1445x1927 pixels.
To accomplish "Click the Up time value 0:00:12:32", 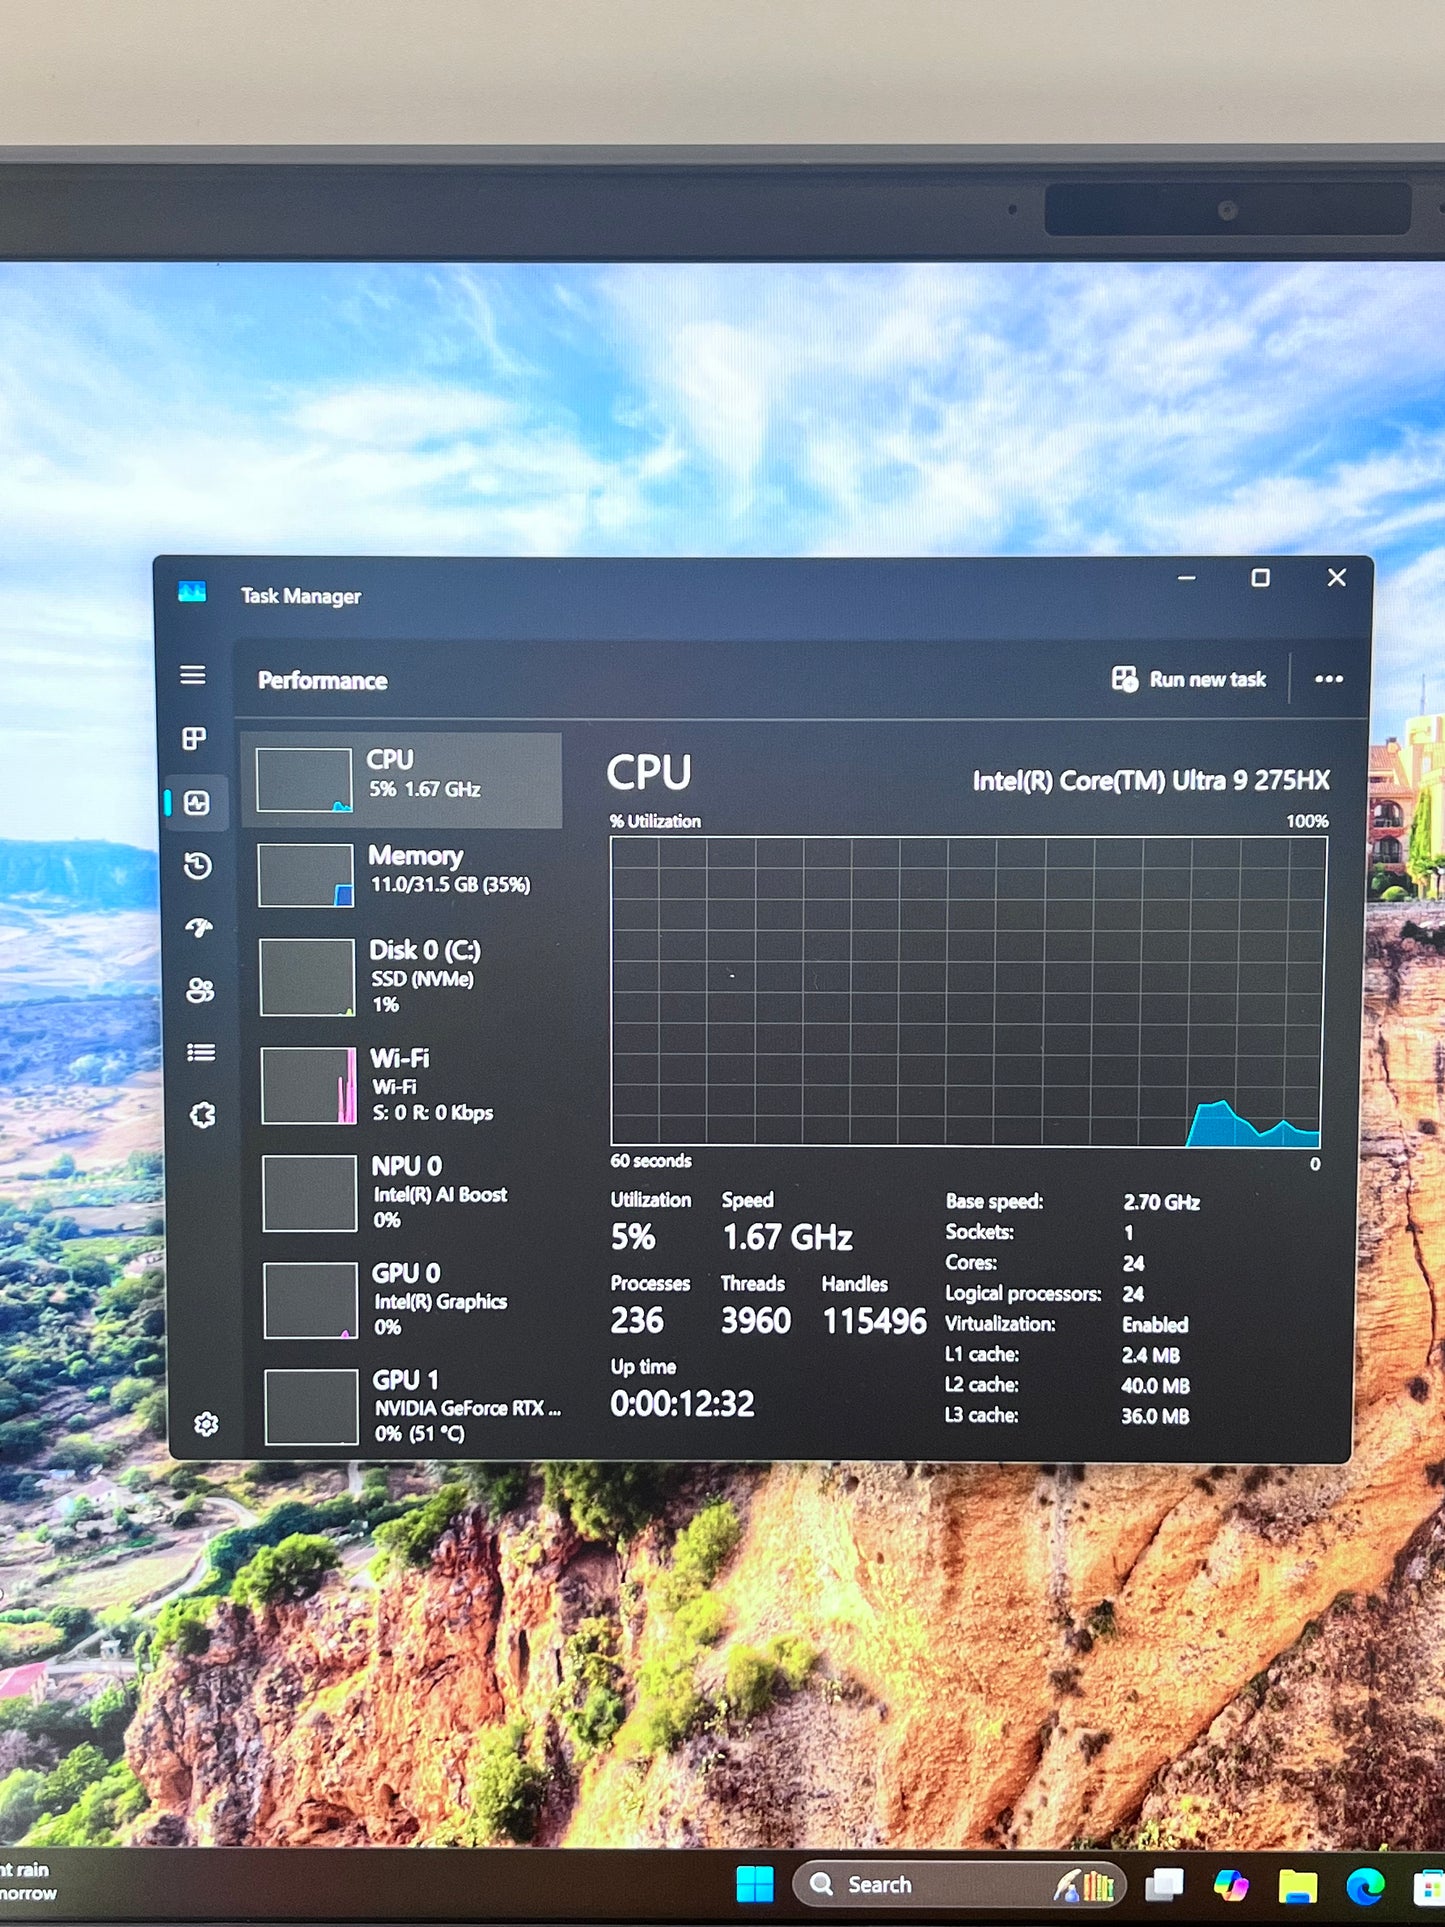I will (x=682, y=1404).
